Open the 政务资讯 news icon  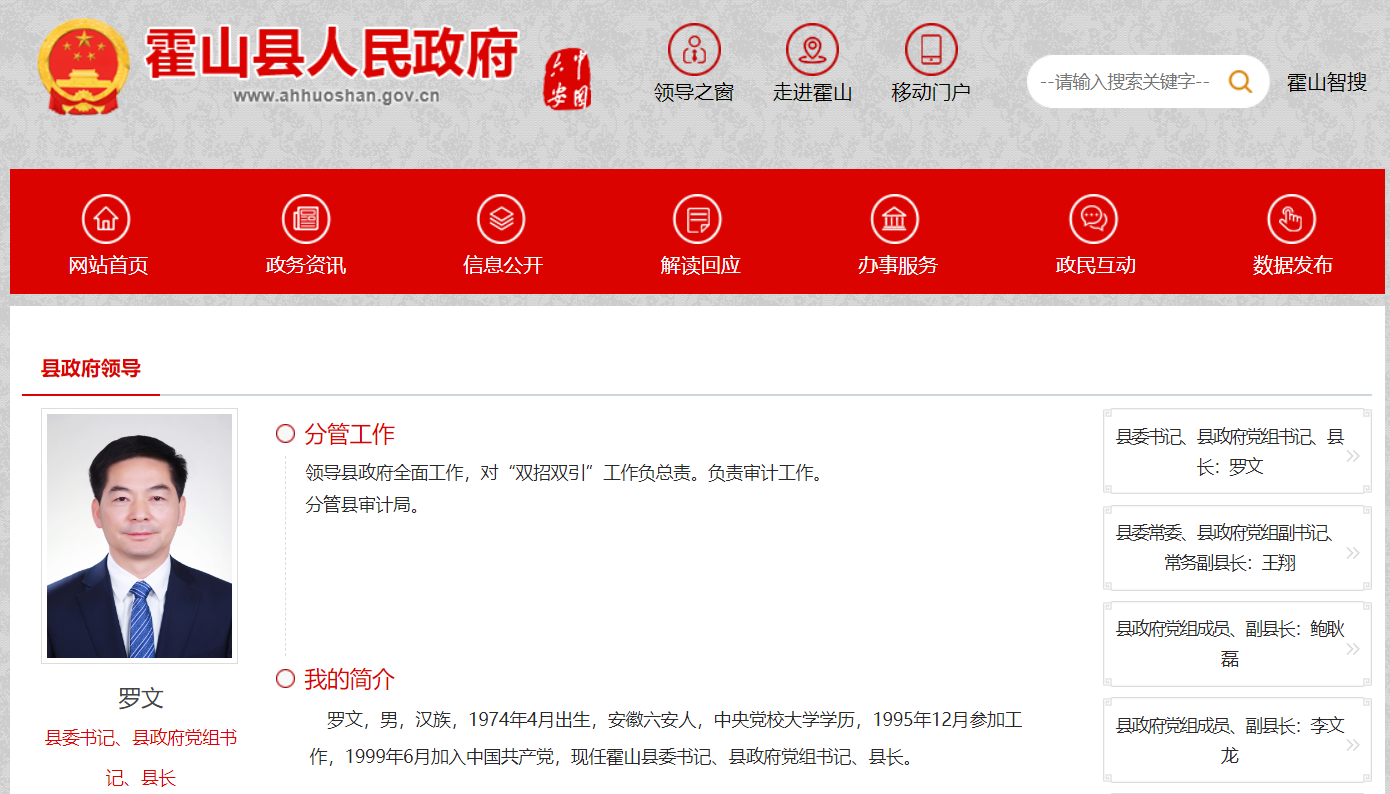305,218
